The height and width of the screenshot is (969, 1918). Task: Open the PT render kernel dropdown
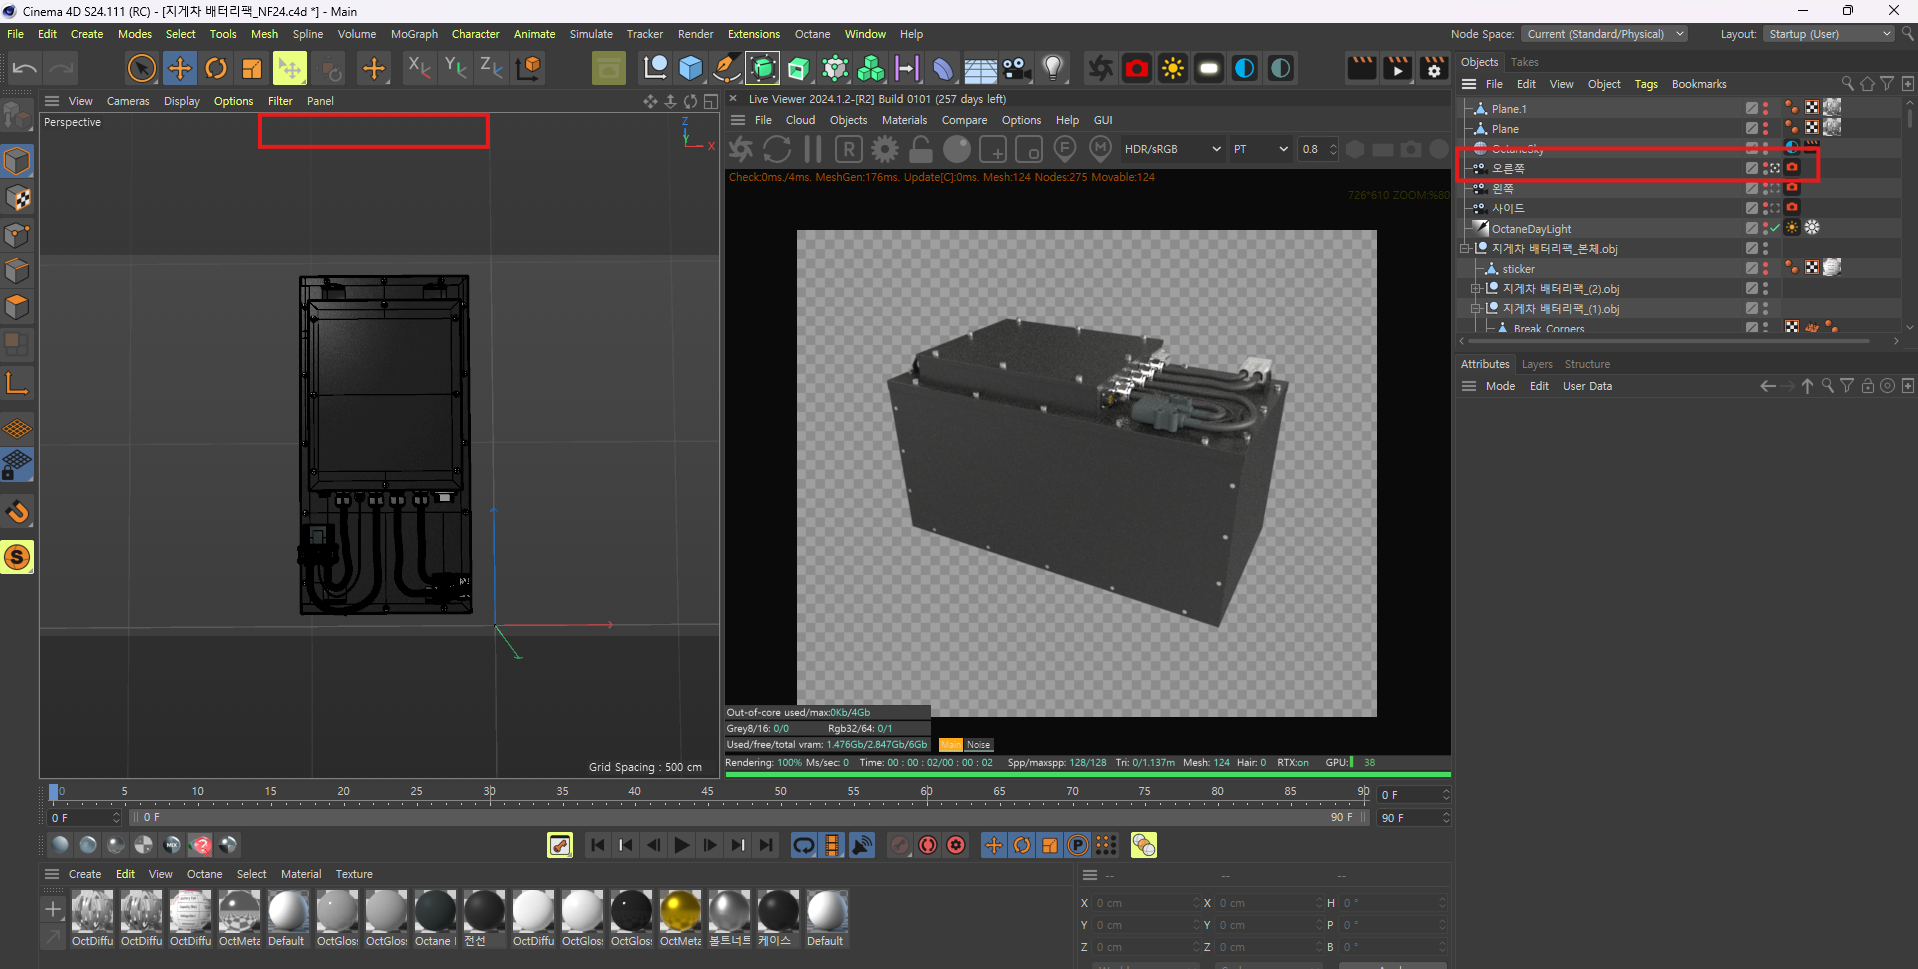point(1259,149)
